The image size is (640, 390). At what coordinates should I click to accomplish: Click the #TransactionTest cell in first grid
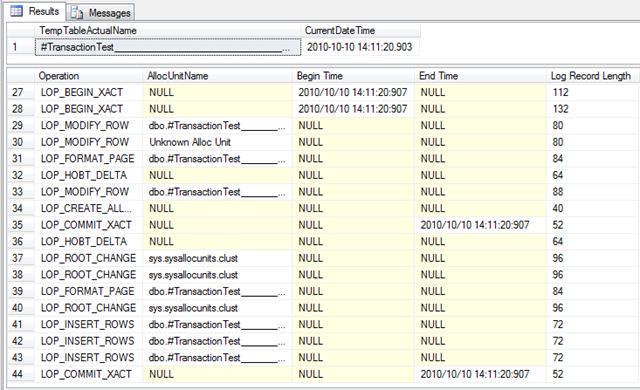click(x=168, y=47)
